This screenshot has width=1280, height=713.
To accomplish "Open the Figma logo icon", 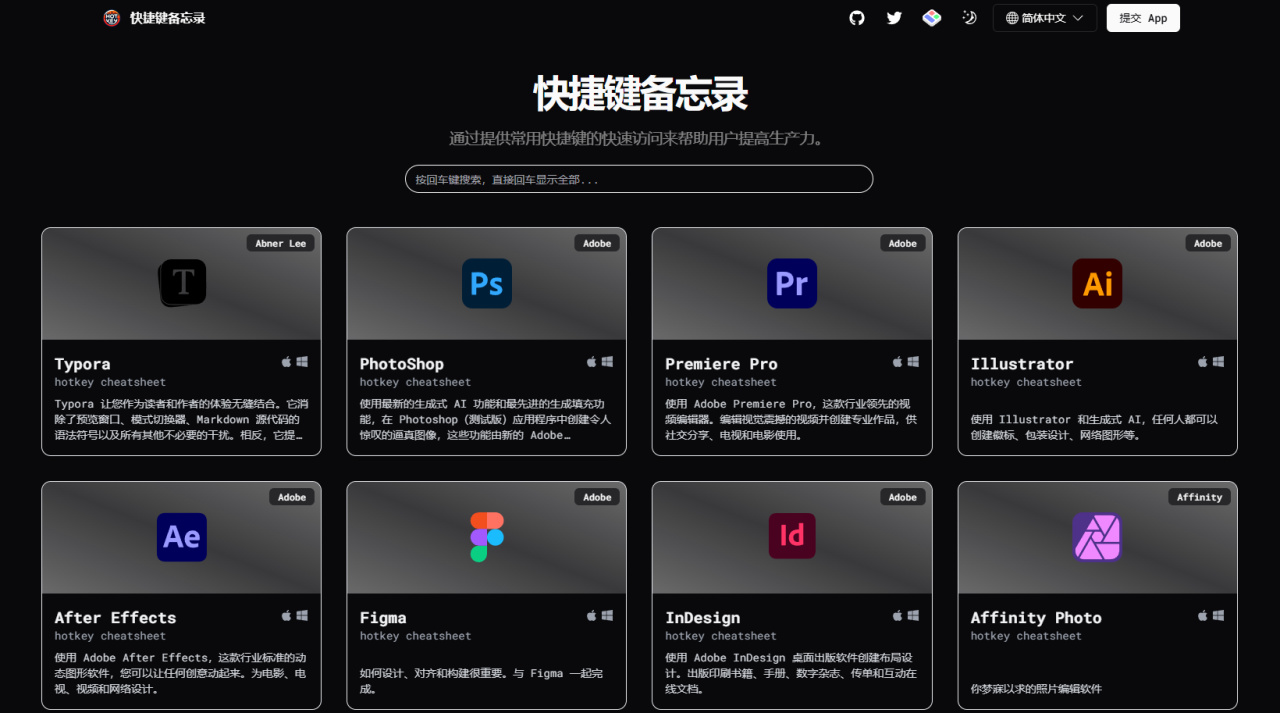I will 487,537.
